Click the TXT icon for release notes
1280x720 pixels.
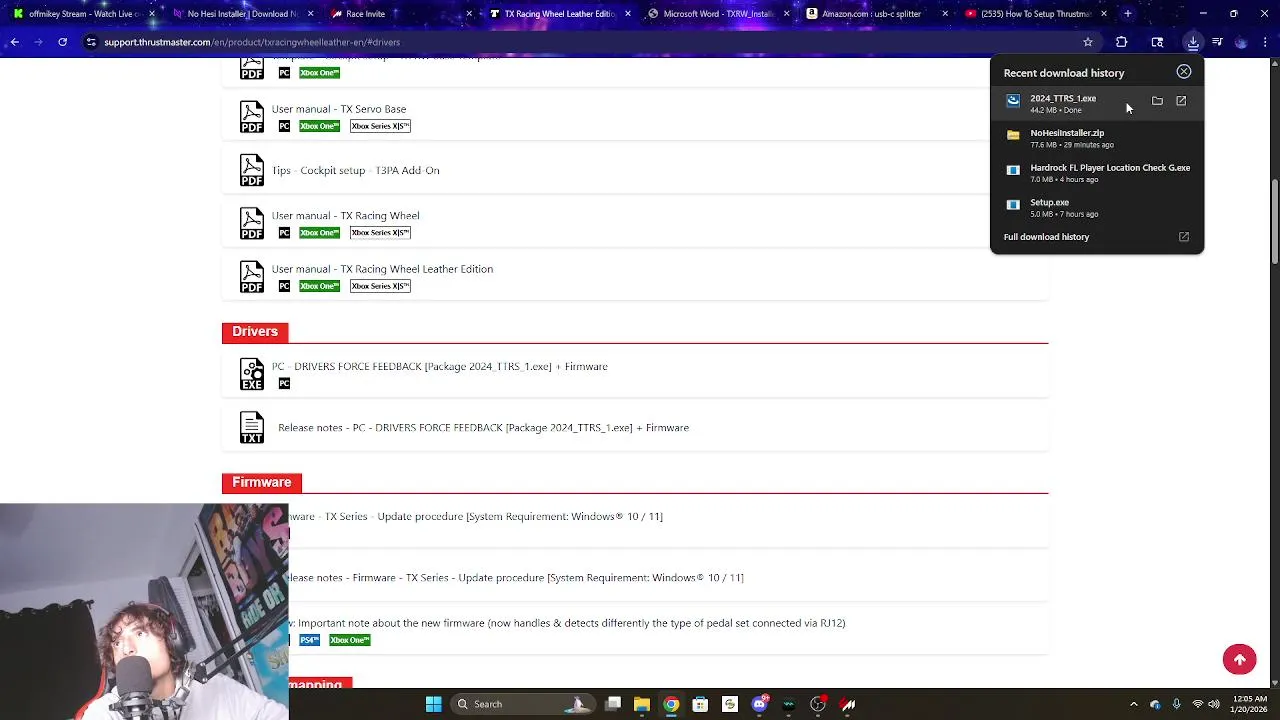pyautogui.click(x=252, y=427)
